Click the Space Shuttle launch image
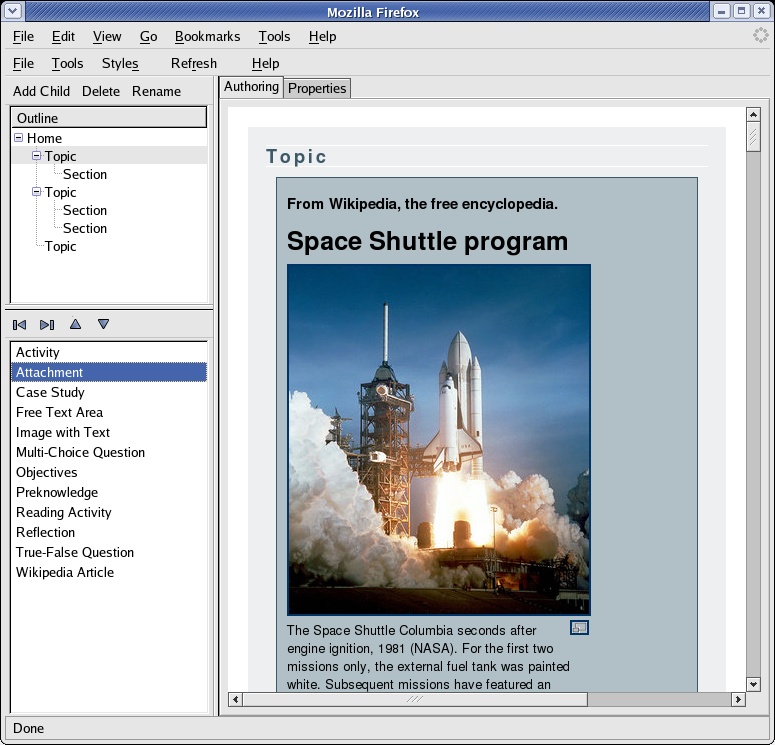Image resolution: width=775 pixels, height=745 pixels. coord(439,439)
